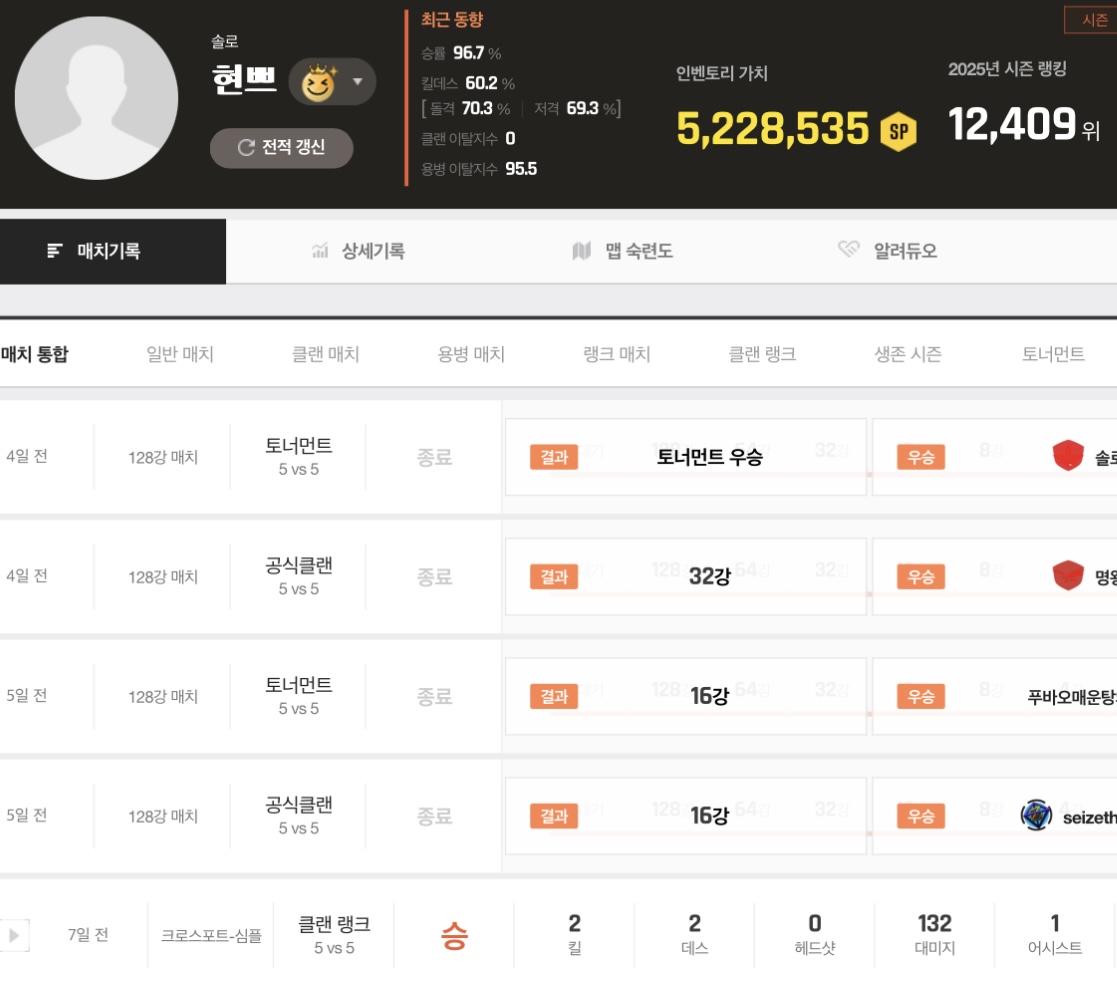Image resolution: width=1117 pixels, height=989 pixels.
Task: Click the 결과 badge for 토너먼트 우승
Action: point(554,458)
